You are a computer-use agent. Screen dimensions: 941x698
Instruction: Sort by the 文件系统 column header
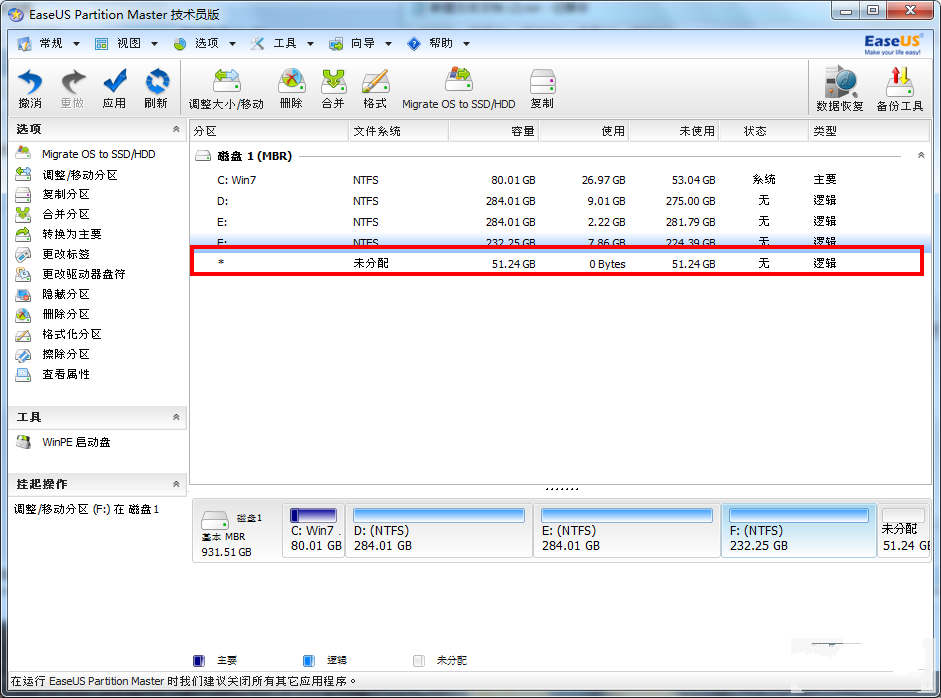[x=398, y=131]
